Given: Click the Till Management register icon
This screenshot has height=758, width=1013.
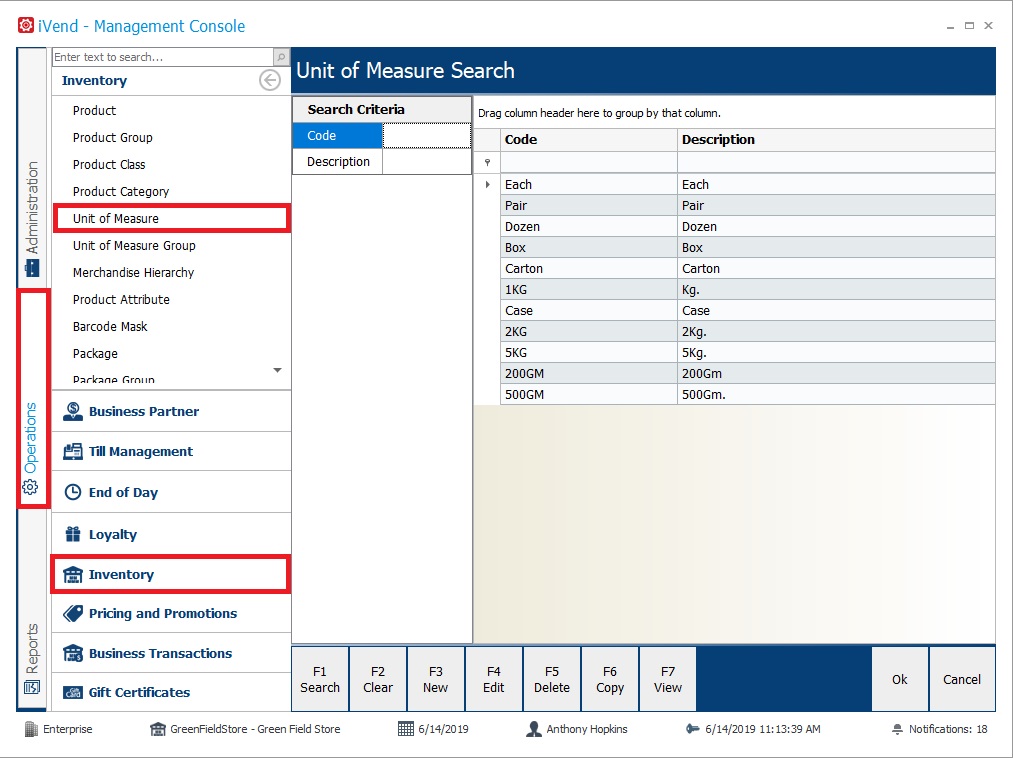Looking at the screenshot, I should [73, 452].
